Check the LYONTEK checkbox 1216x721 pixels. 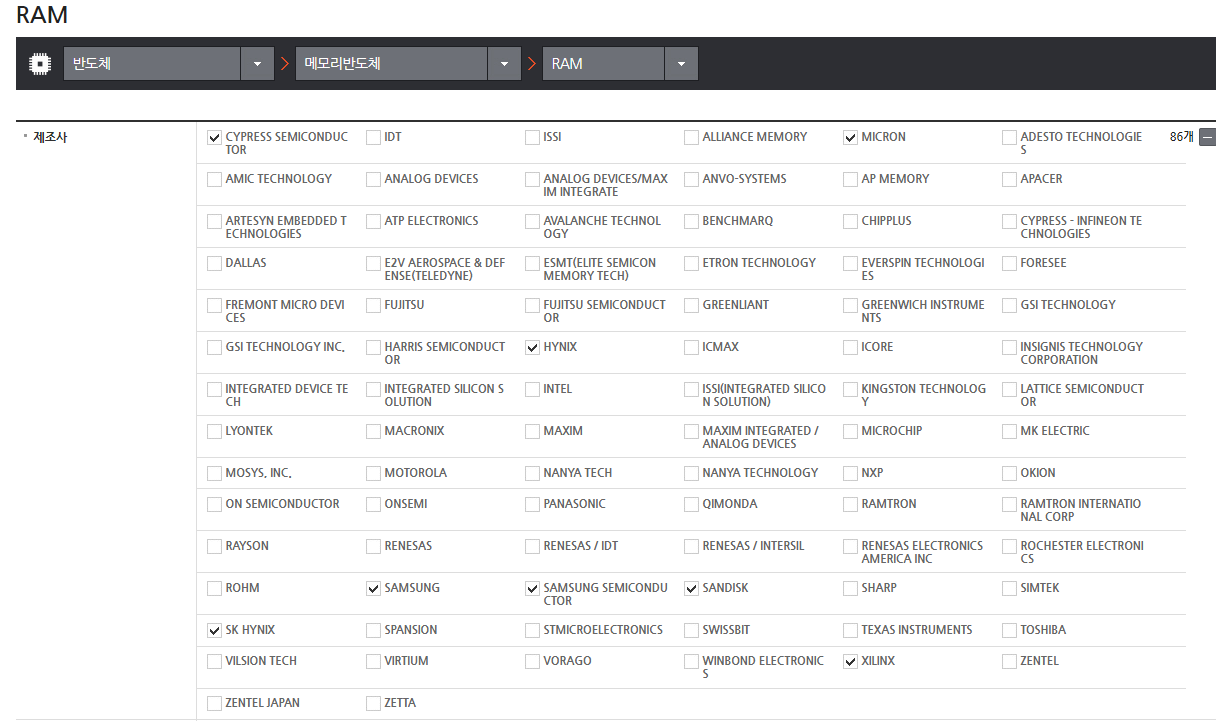[214, 431]
